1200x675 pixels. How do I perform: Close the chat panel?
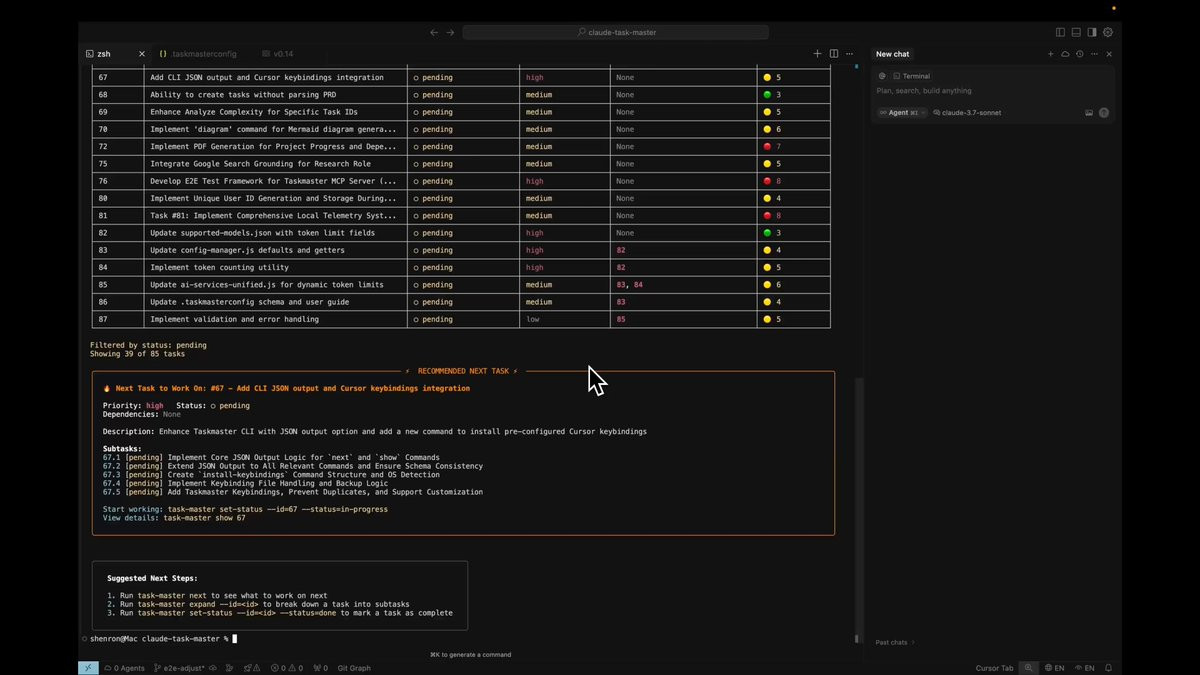tap(1108, 54)
